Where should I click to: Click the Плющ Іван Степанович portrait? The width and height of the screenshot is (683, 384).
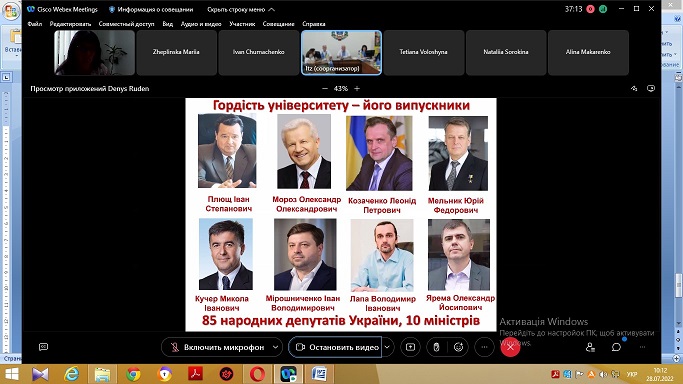coord(227,151)
